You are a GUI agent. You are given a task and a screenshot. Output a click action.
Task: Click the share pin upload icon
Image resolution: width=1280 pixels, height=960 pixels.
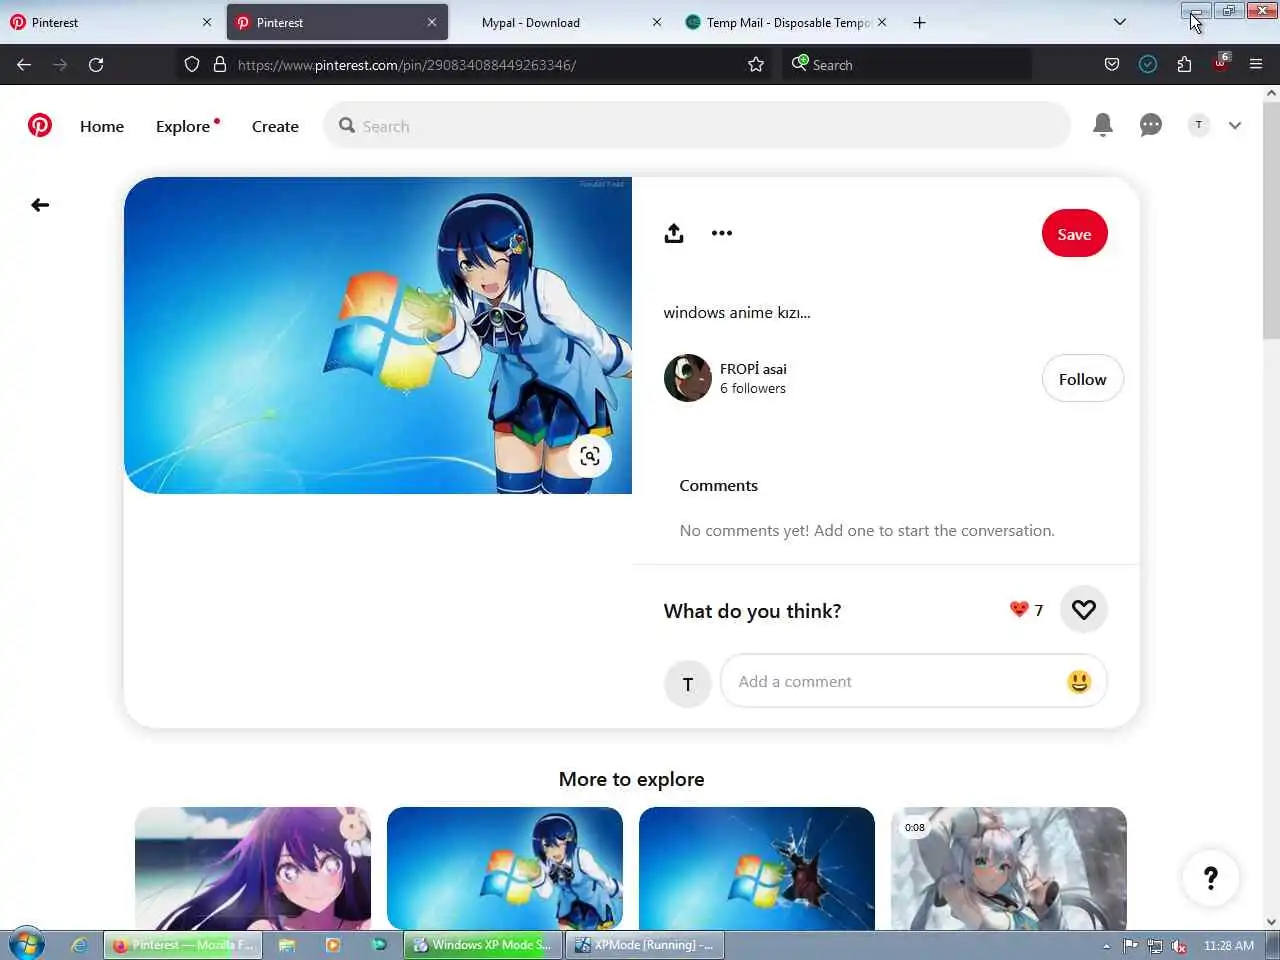coord(674,233)
